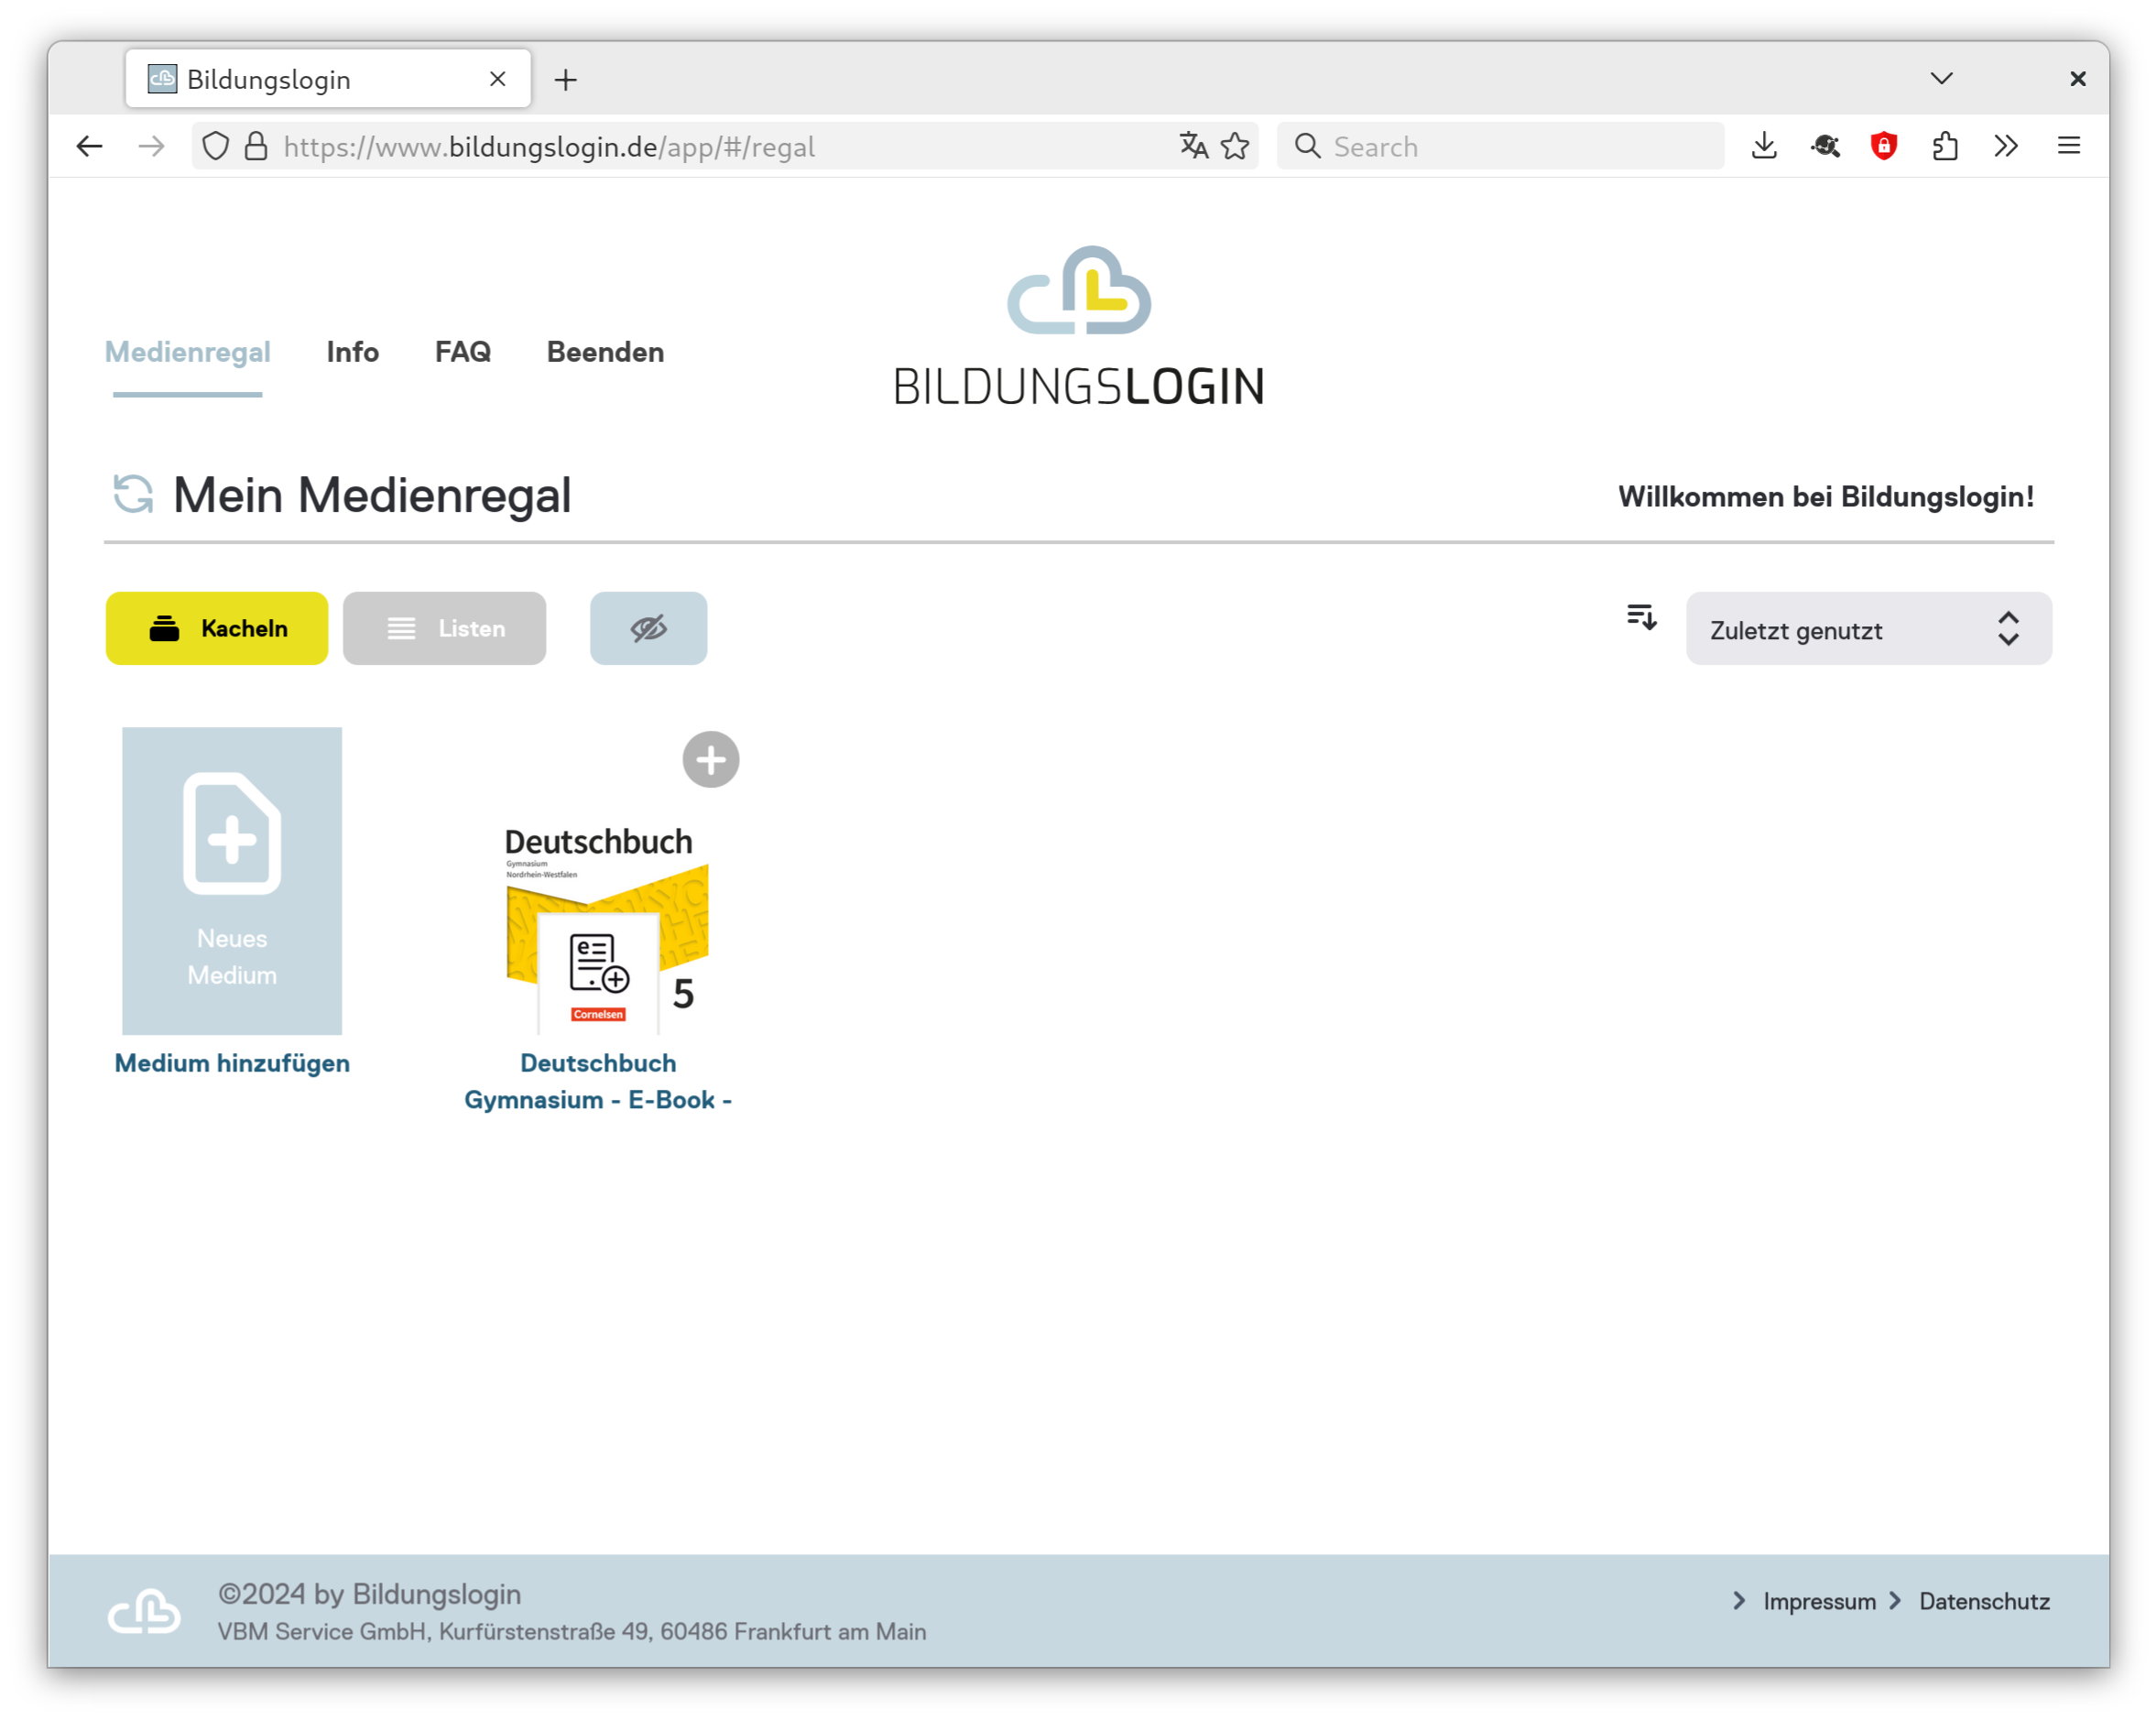2156x1720 pixels.
Task: Click the refresh icon beside Mein Medienregal
Action: coord(133,494)
